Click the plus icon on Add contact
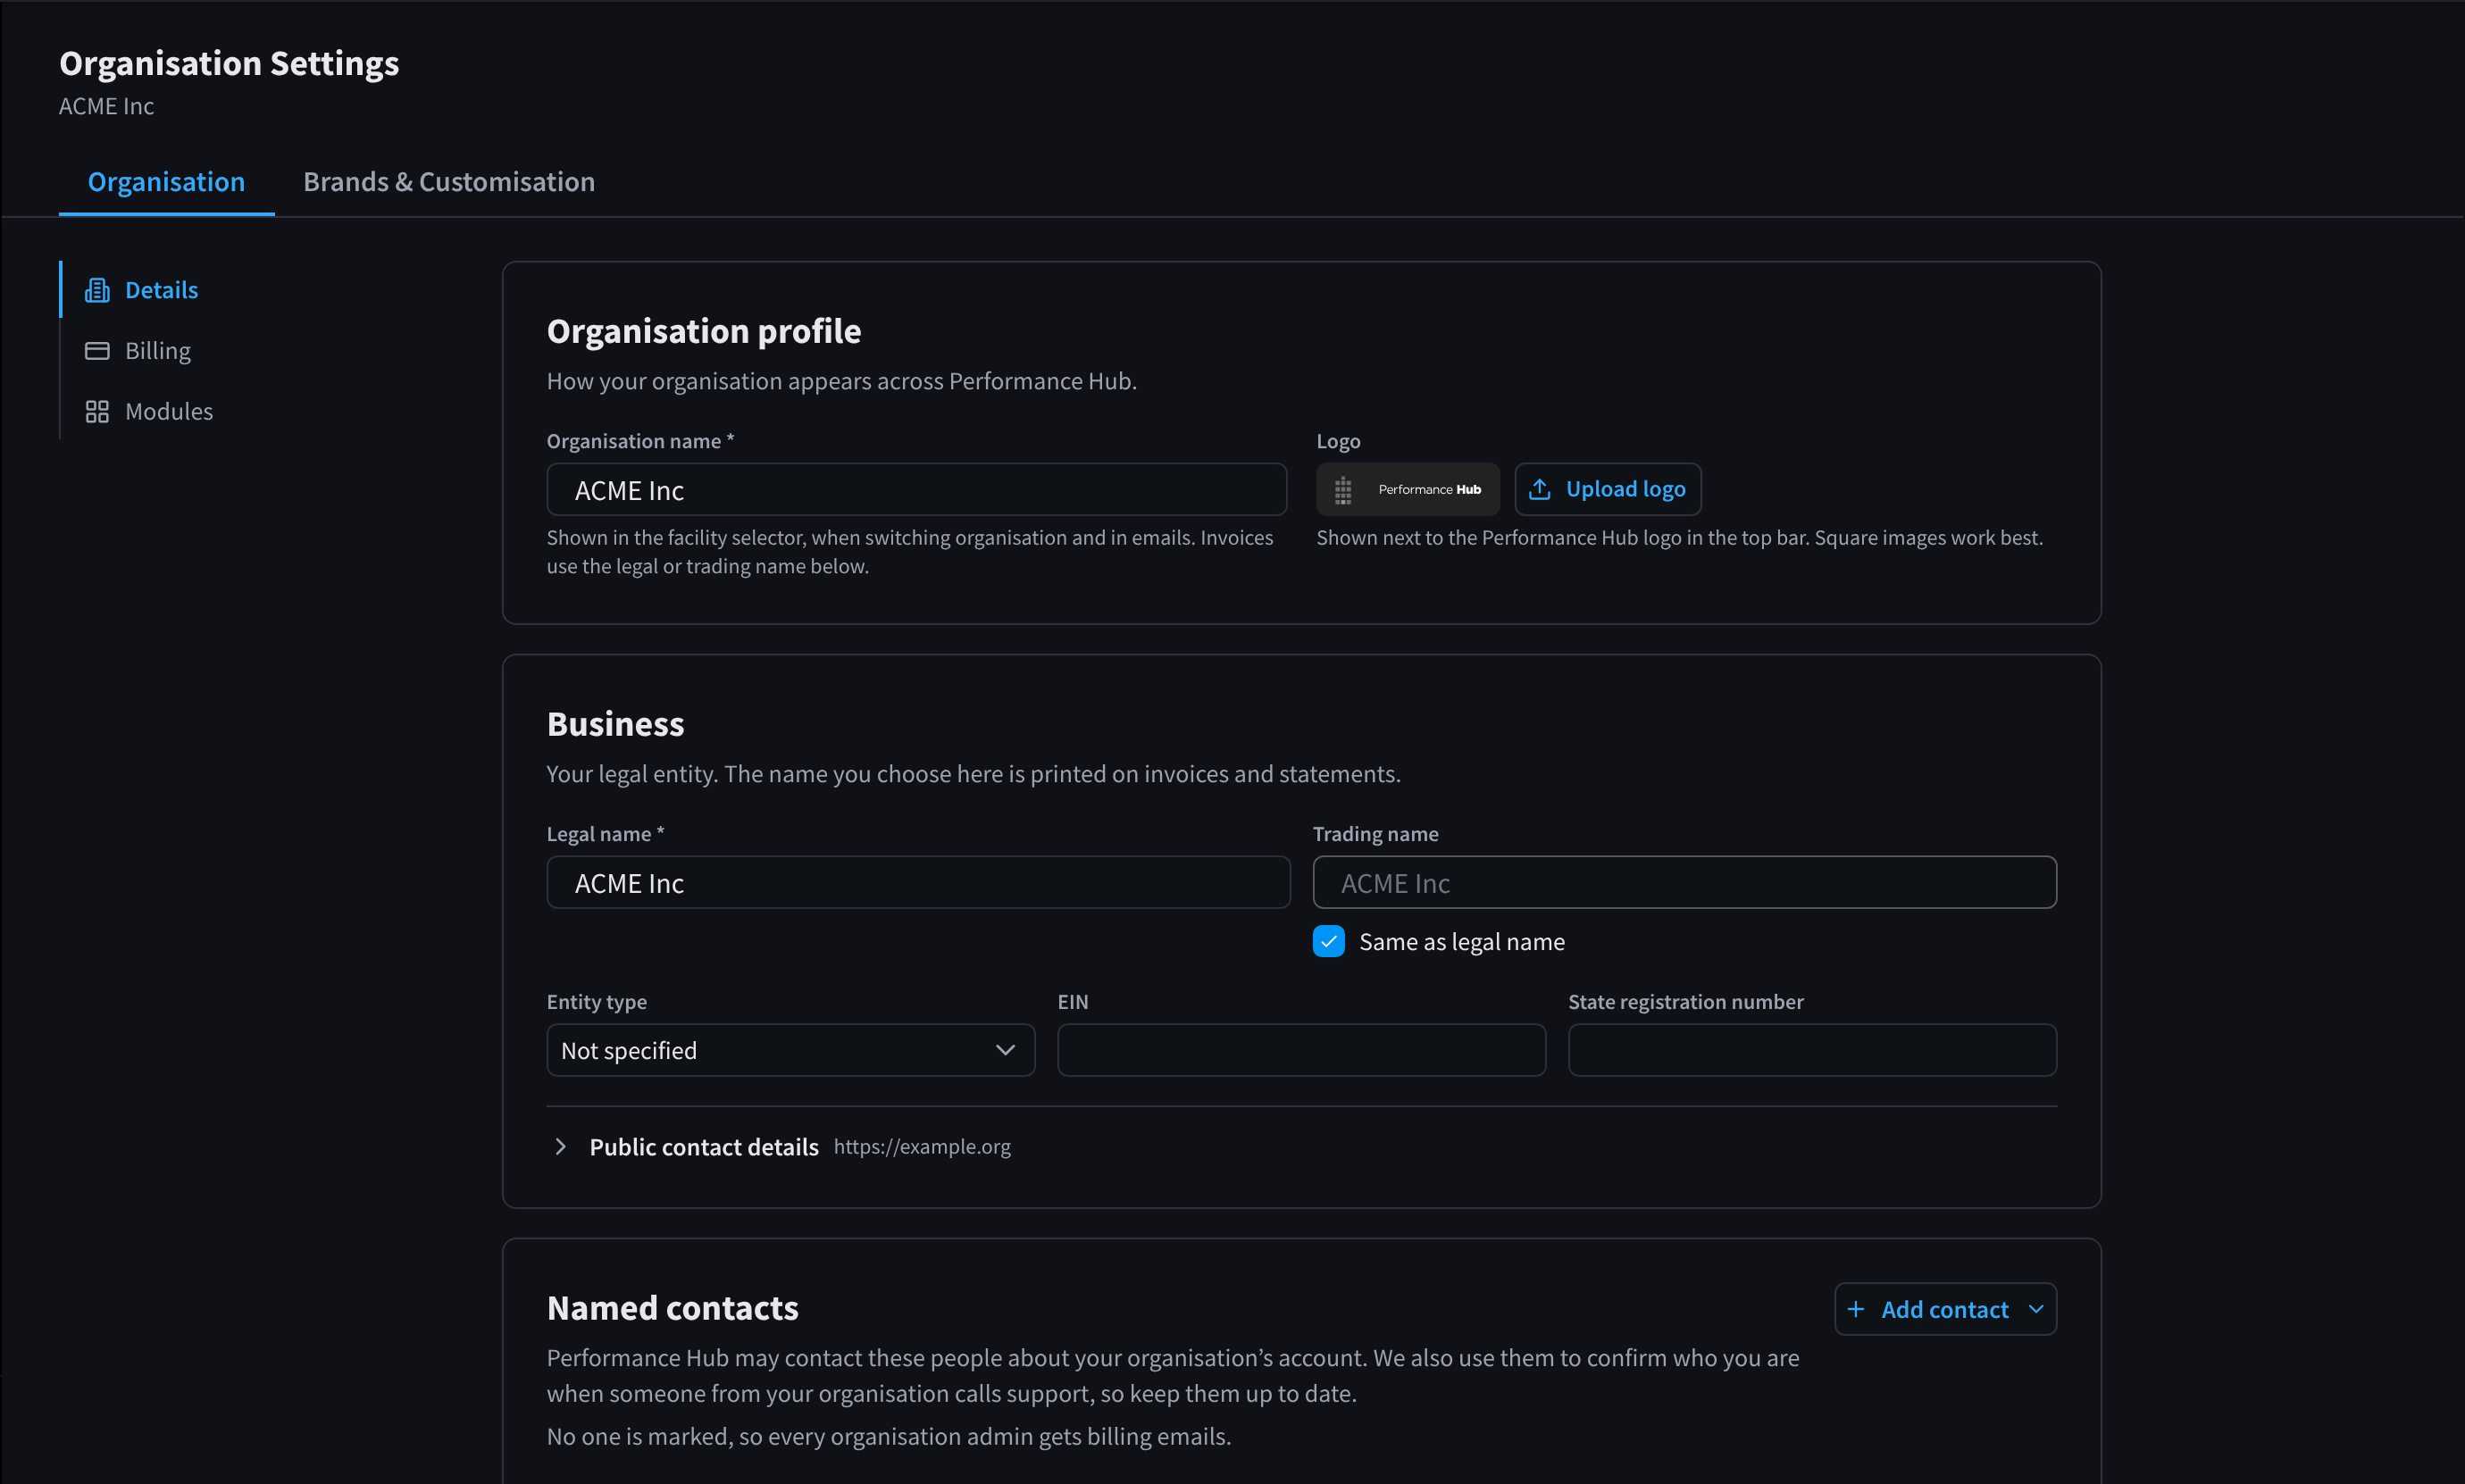 click(1855, 1309)
